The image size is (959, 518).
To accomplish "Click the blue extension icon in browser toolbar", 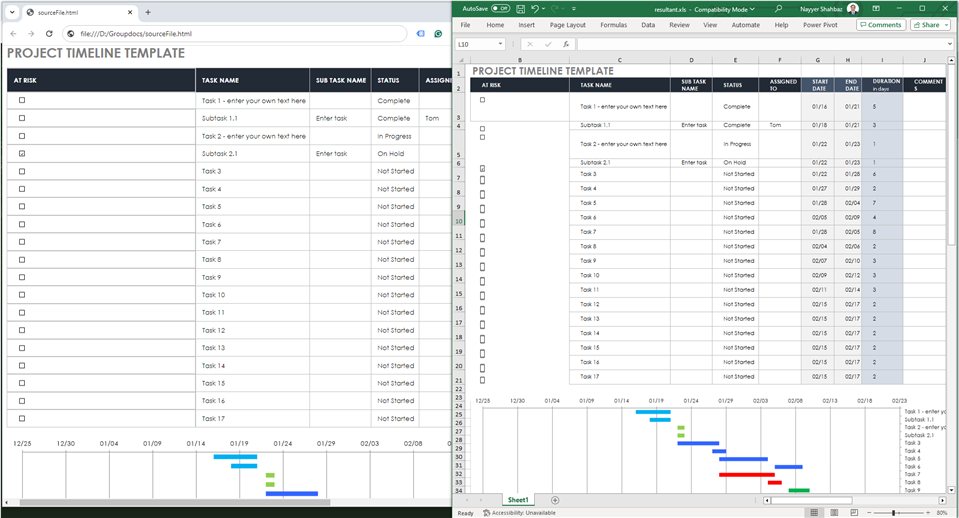I will 420,34.
